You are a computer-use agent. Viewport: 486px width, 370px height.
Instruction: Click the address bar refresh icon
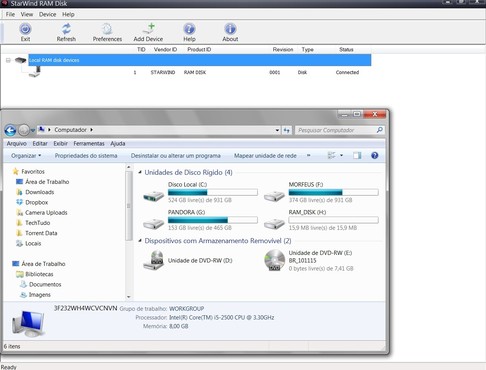point(287,130)
